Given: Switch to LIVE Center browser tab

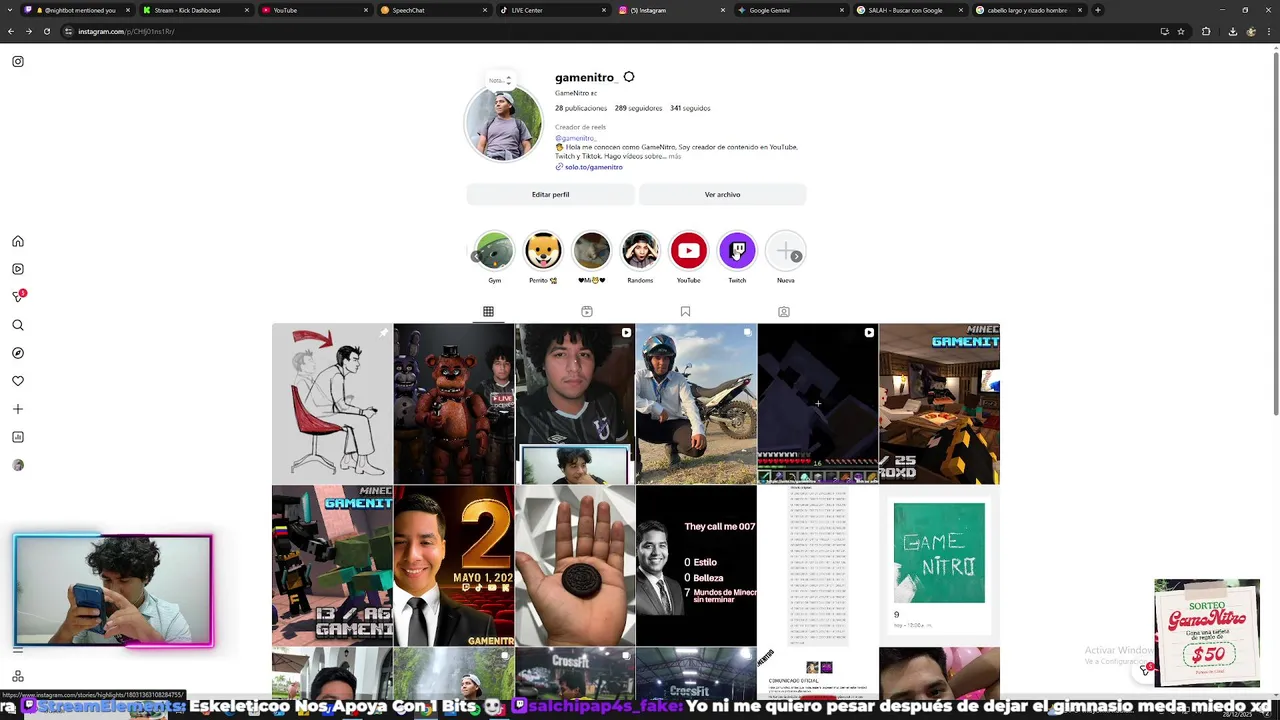Looking at the screenshot, I should point(551,10).
